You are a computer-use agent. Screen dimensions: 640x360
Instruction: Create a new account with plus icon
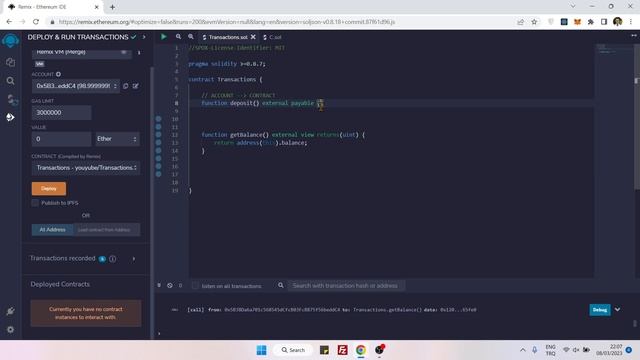(58, 74)
